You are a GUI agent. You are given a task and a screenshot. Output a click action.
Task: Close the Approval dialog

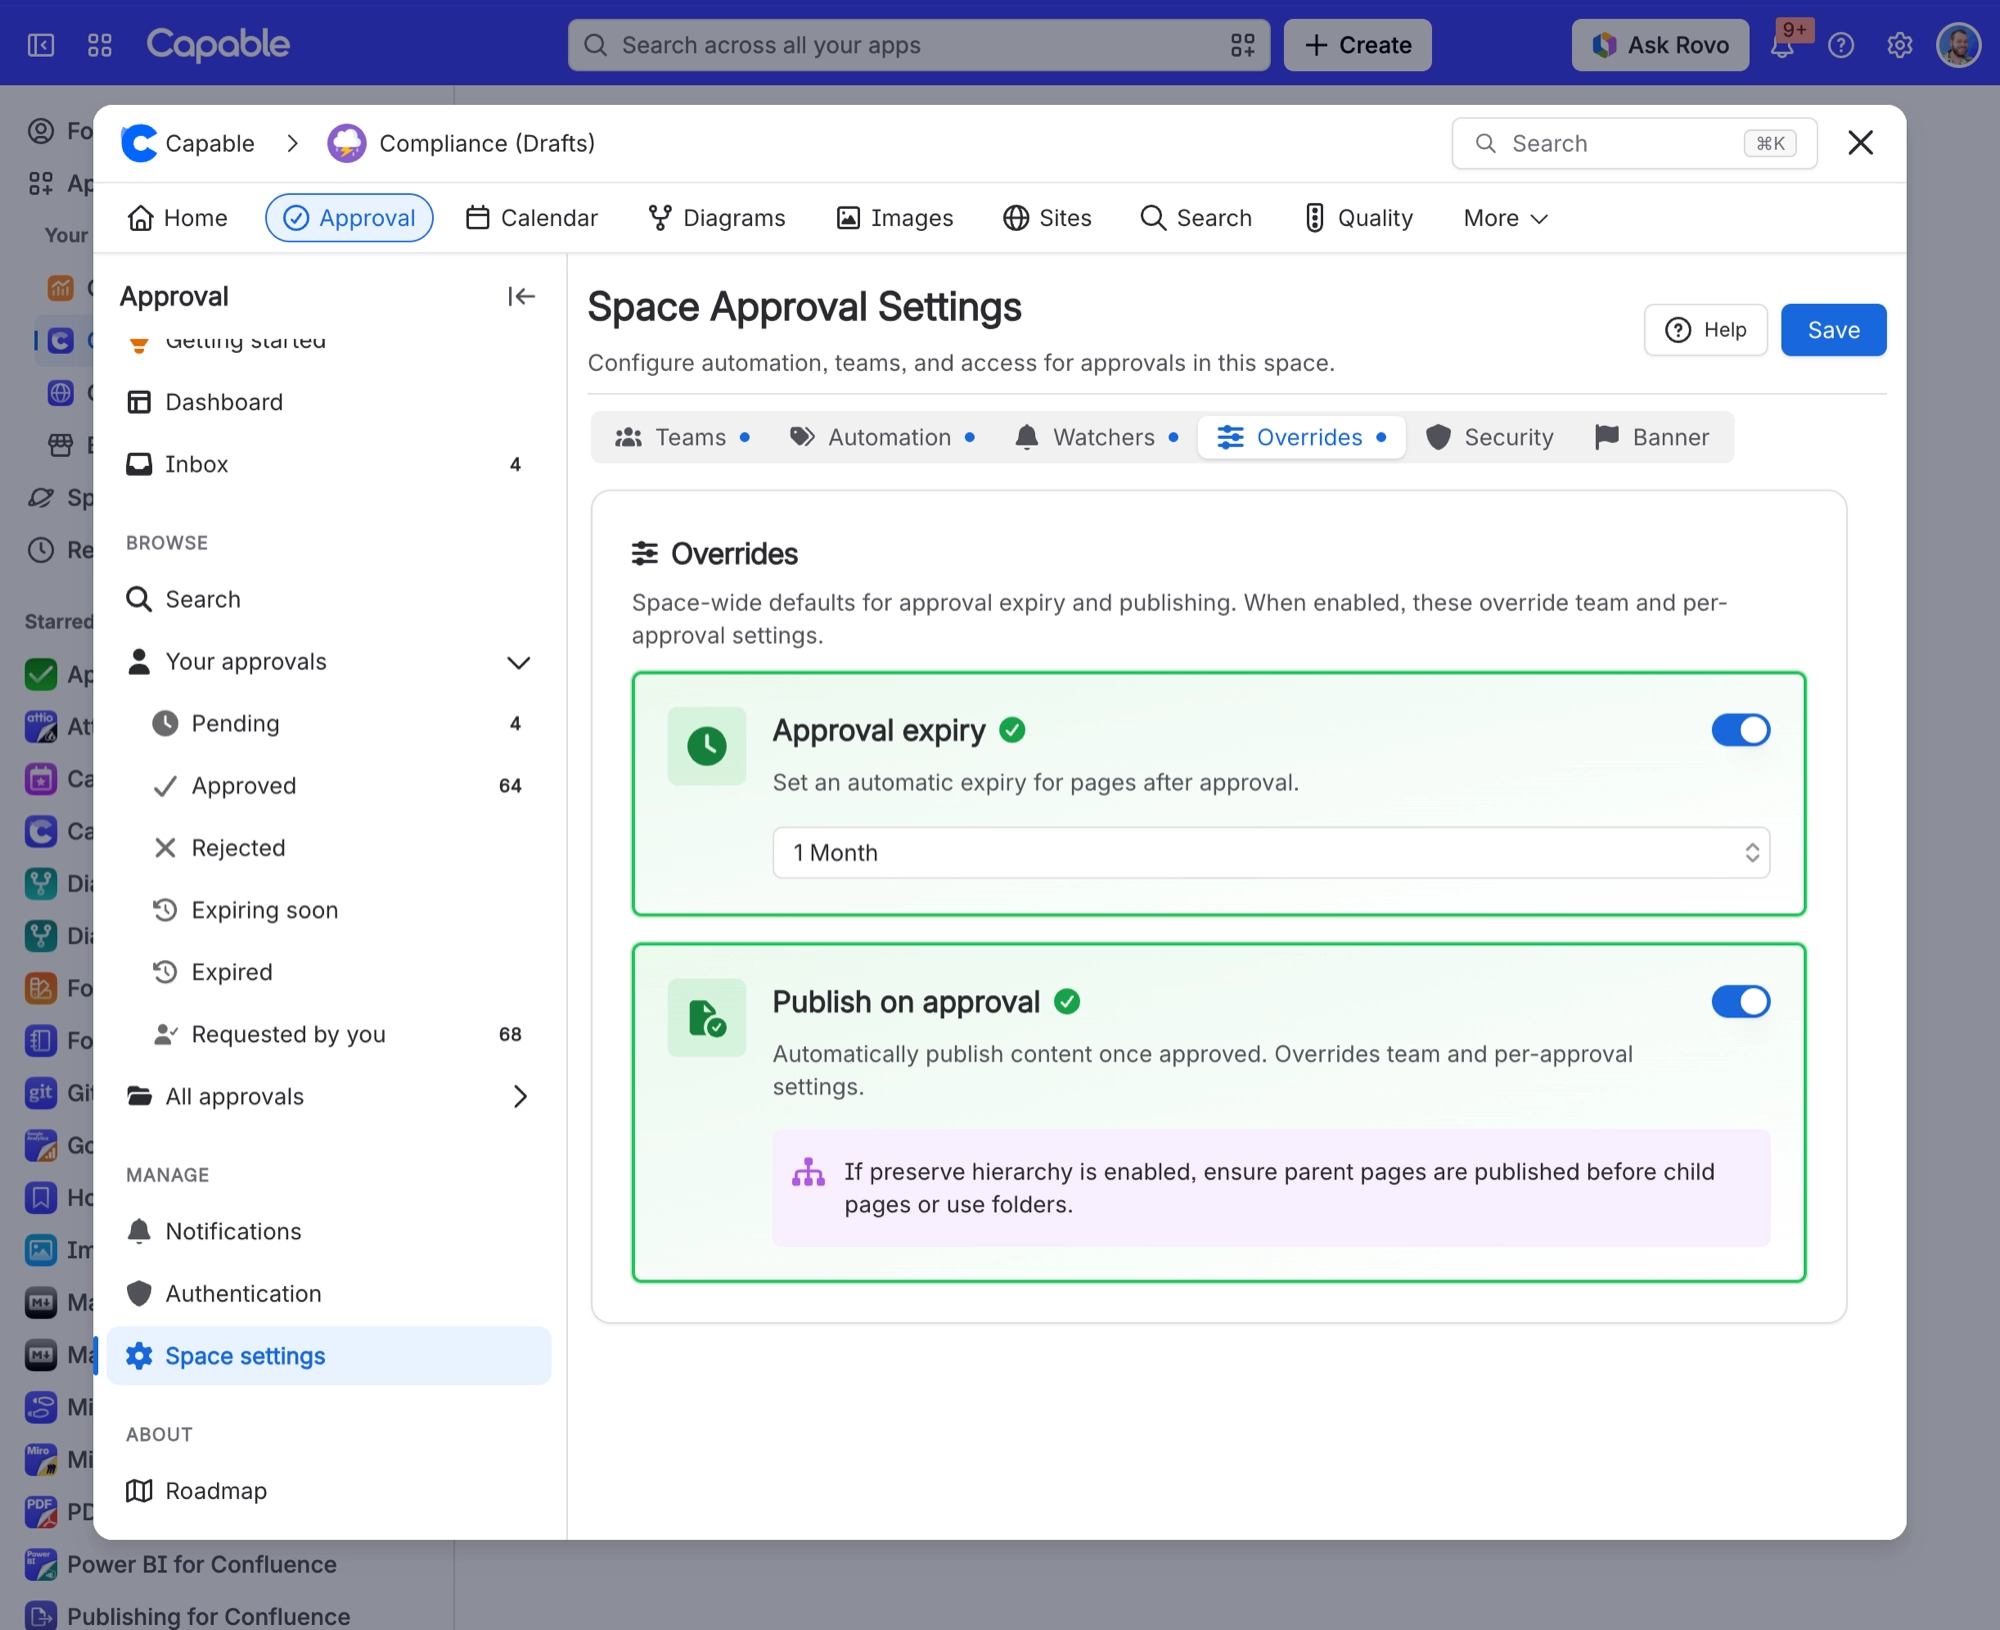[1860, 143]
